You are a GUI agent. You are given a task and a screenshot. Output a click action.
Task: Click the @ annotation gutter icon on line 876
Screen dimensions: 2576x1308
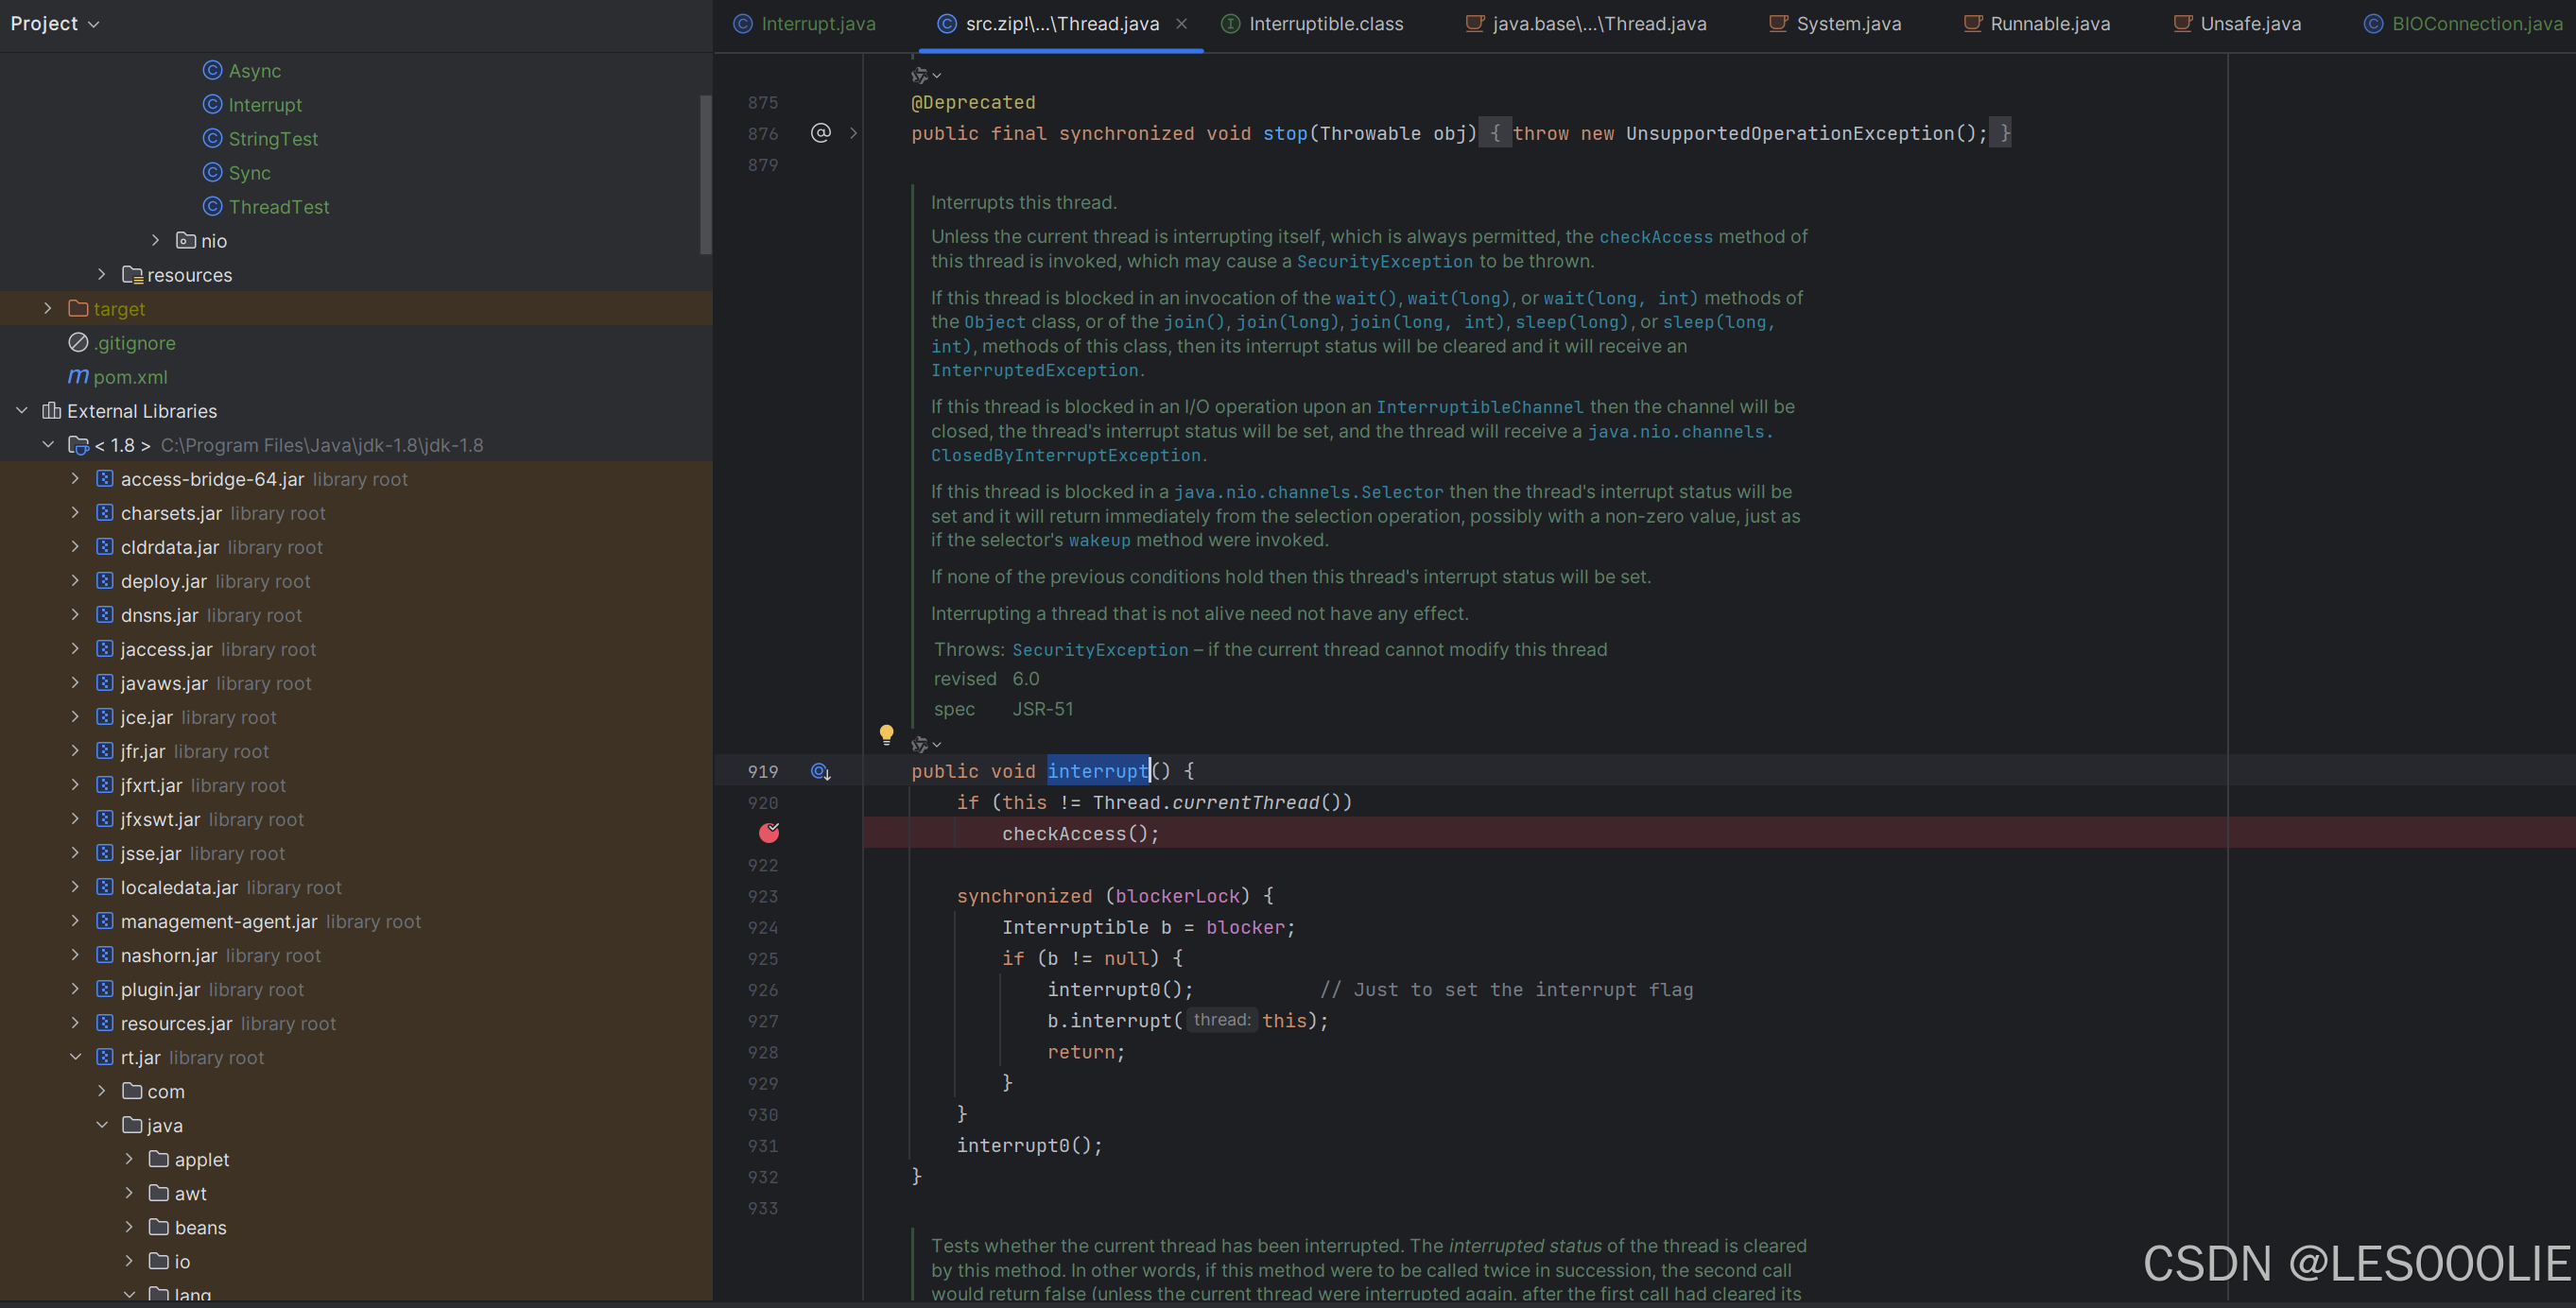[x=821, y=133]
